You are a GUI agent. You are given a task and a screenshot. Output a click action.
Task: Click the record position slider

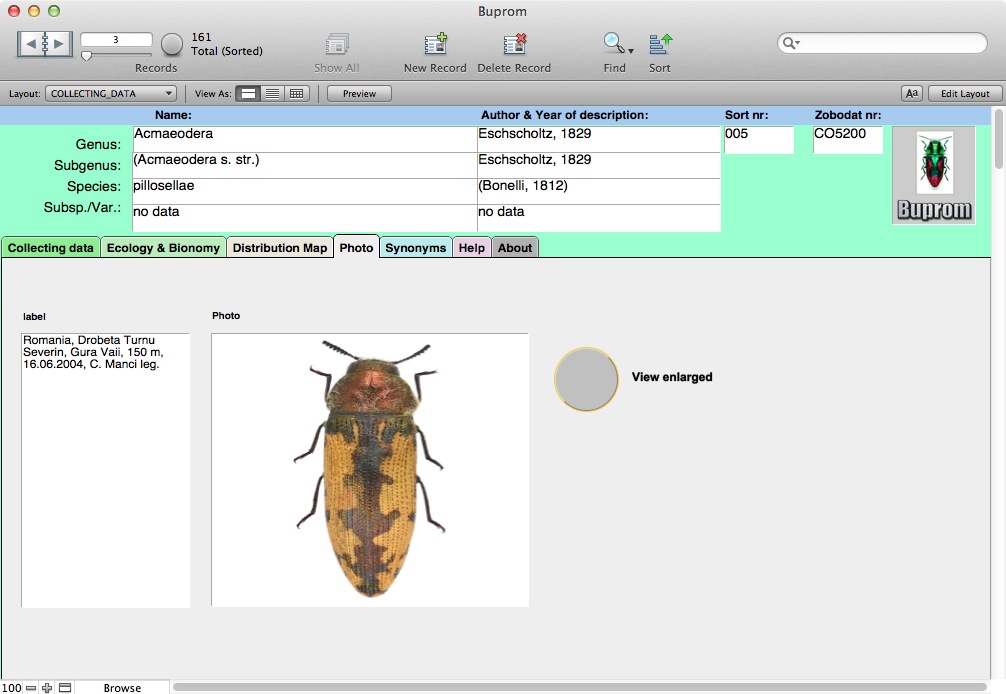click(87, 56)
